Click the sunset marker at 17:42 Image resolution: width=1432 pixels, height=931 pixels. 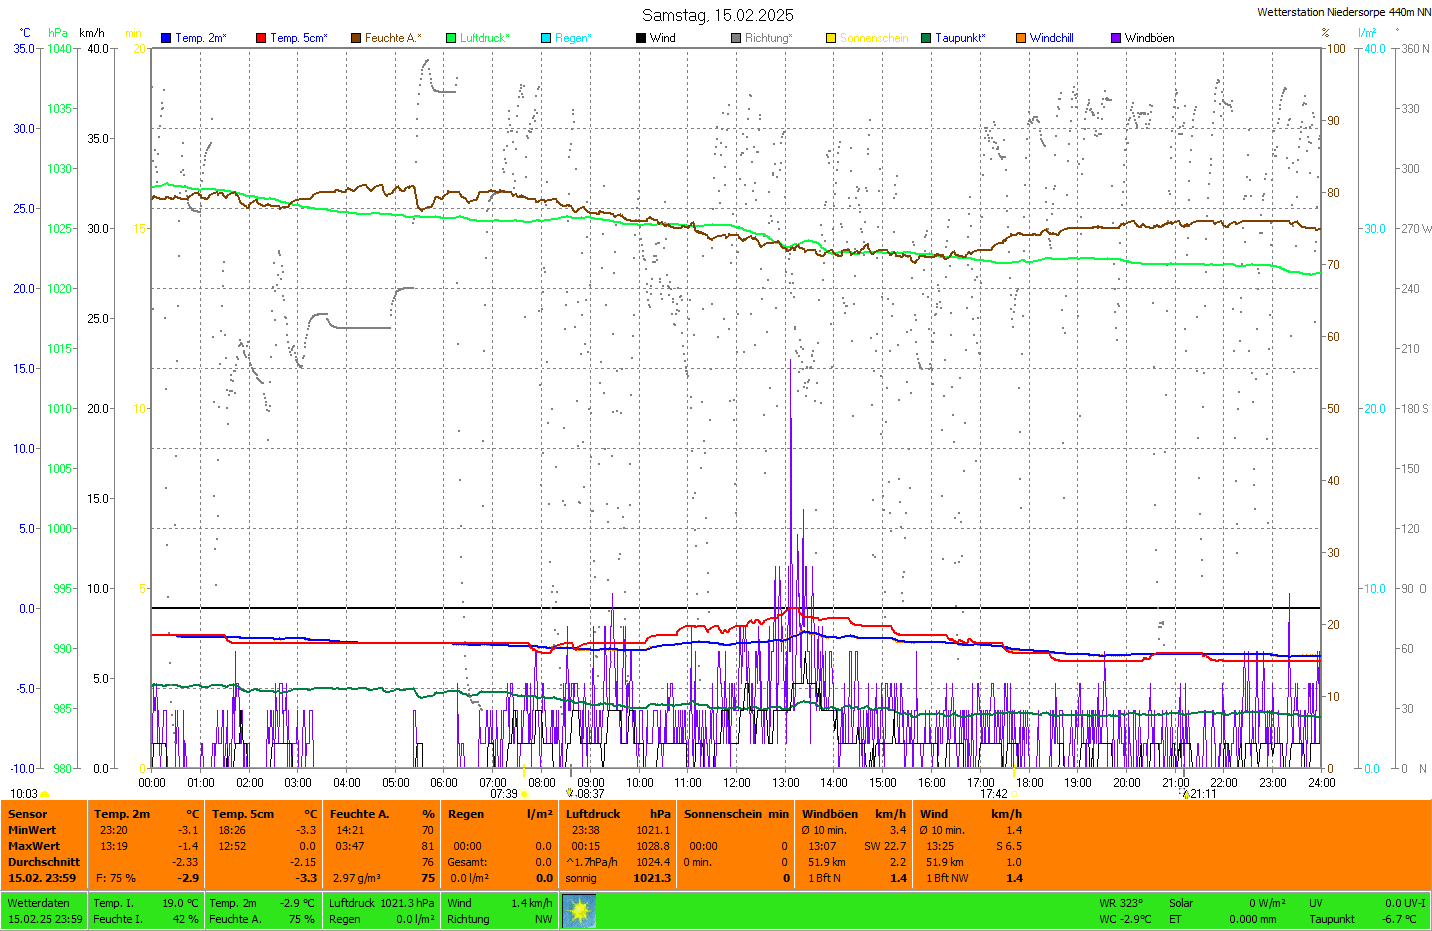(1015, 794)
